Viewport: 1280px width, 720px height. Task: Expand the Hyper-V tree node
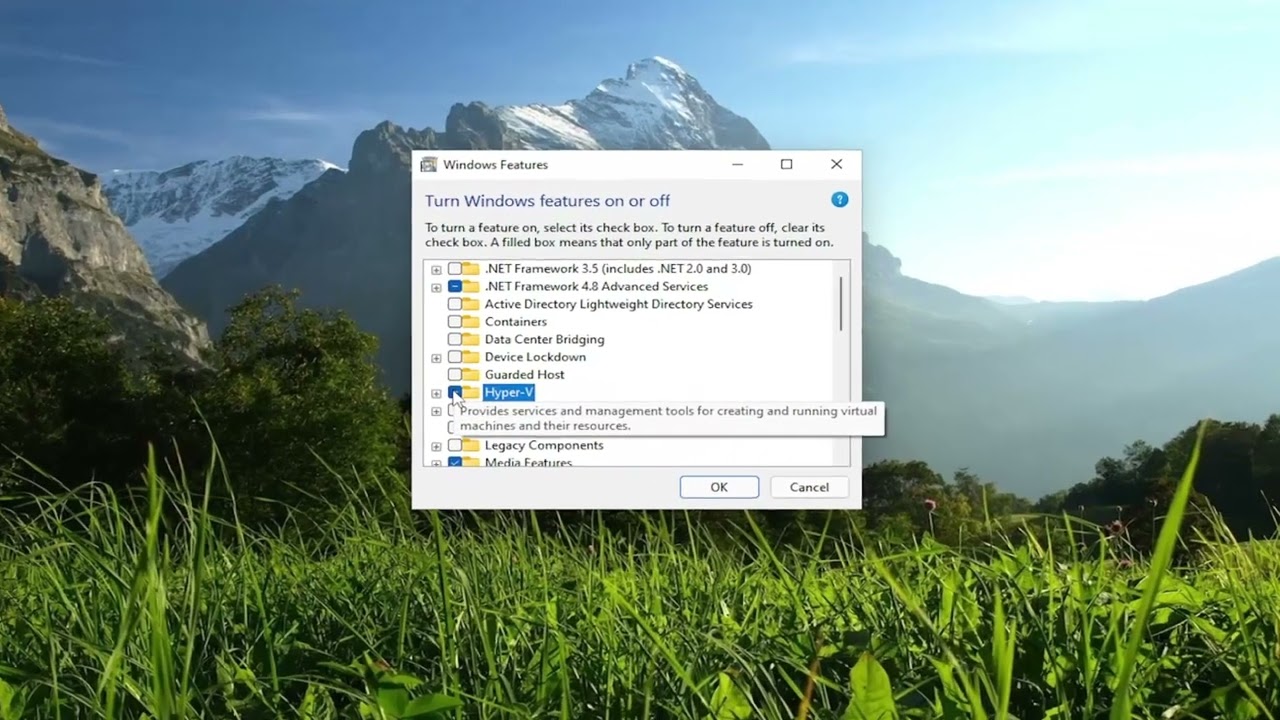click(x=436, y=393)
